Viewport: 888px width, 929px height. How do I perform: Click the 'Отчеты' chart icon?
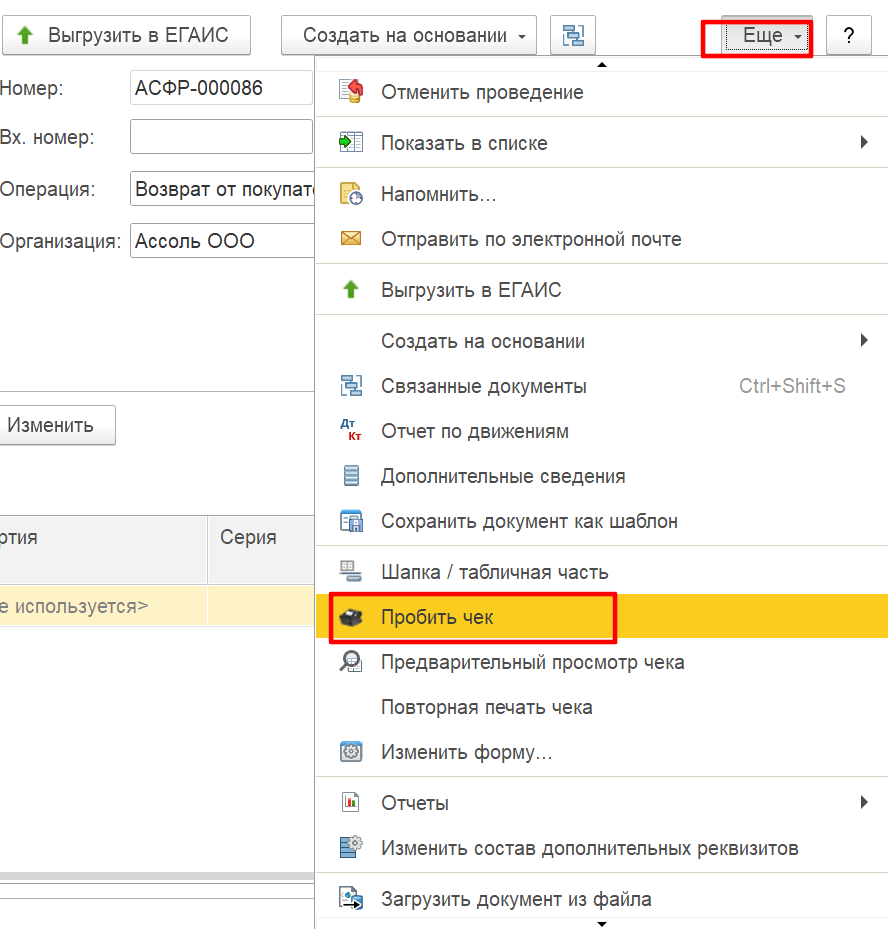[351, 802]
